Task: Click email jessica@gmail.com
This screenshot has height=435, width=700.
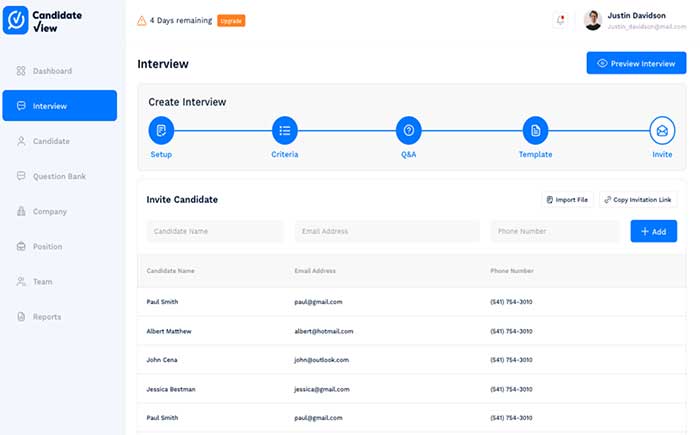Action: click(322, 389)
